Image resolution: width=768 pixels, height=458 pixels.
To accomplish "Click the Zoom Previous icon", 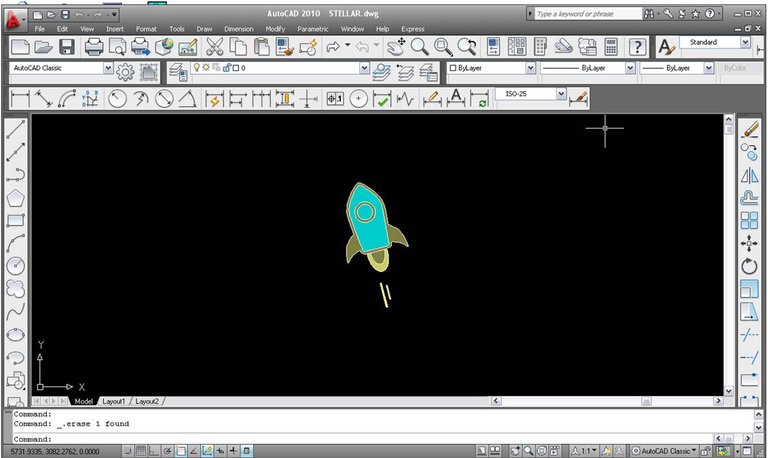I will tap(467, 47).
